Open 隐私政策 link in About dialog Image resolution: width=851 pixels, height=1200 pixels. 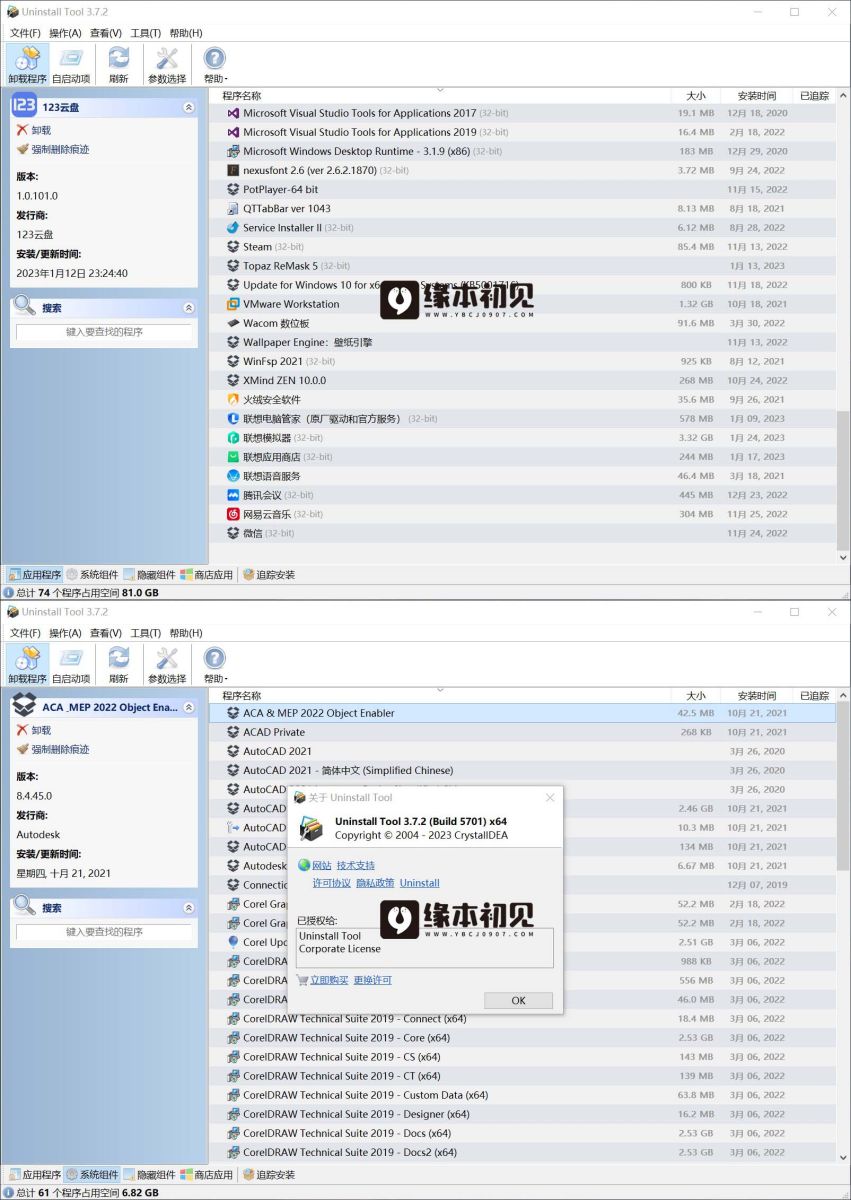375,883
